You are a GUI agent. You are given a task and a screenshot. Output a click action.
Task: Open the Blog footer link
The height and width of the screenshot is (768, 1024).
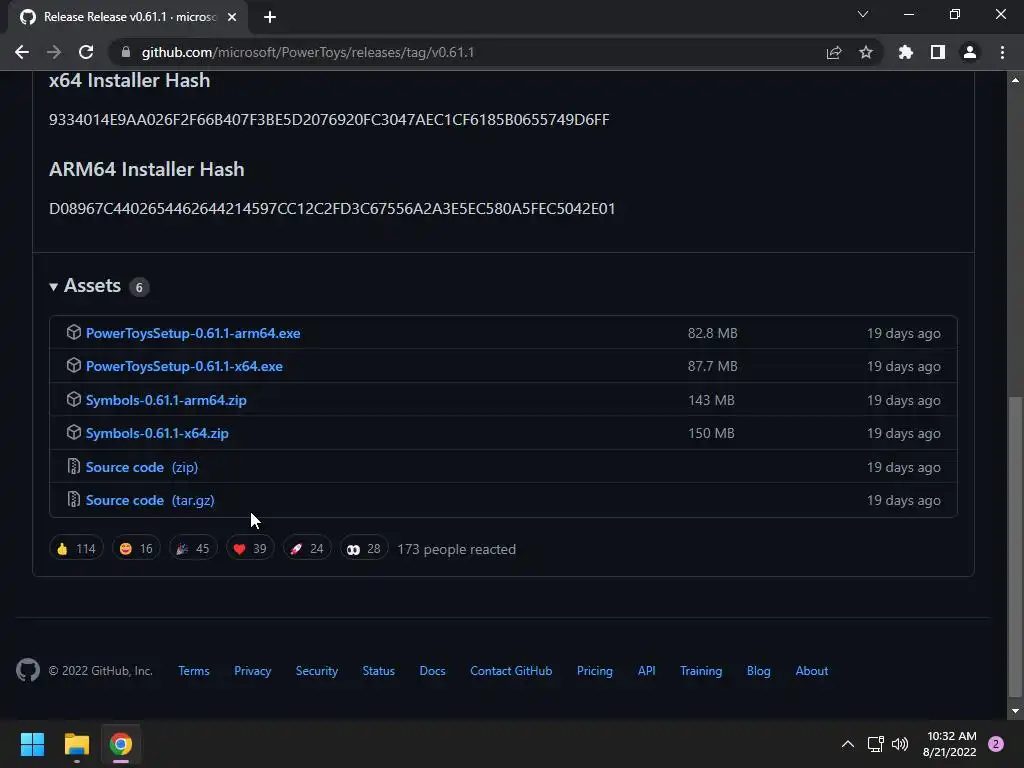click(x=759, y=671)
